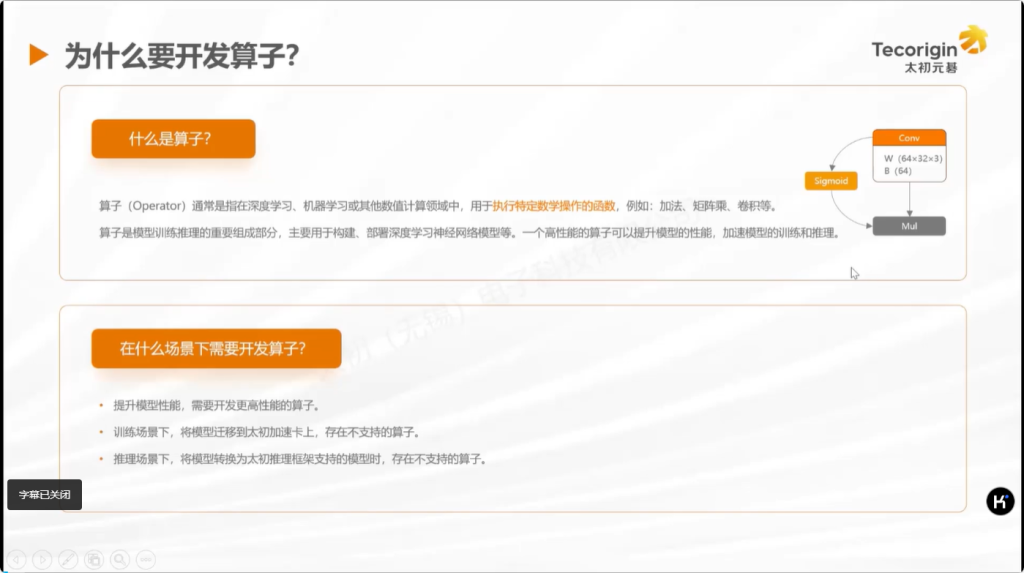Open more slideshow options ellipsis

[145, 559]
